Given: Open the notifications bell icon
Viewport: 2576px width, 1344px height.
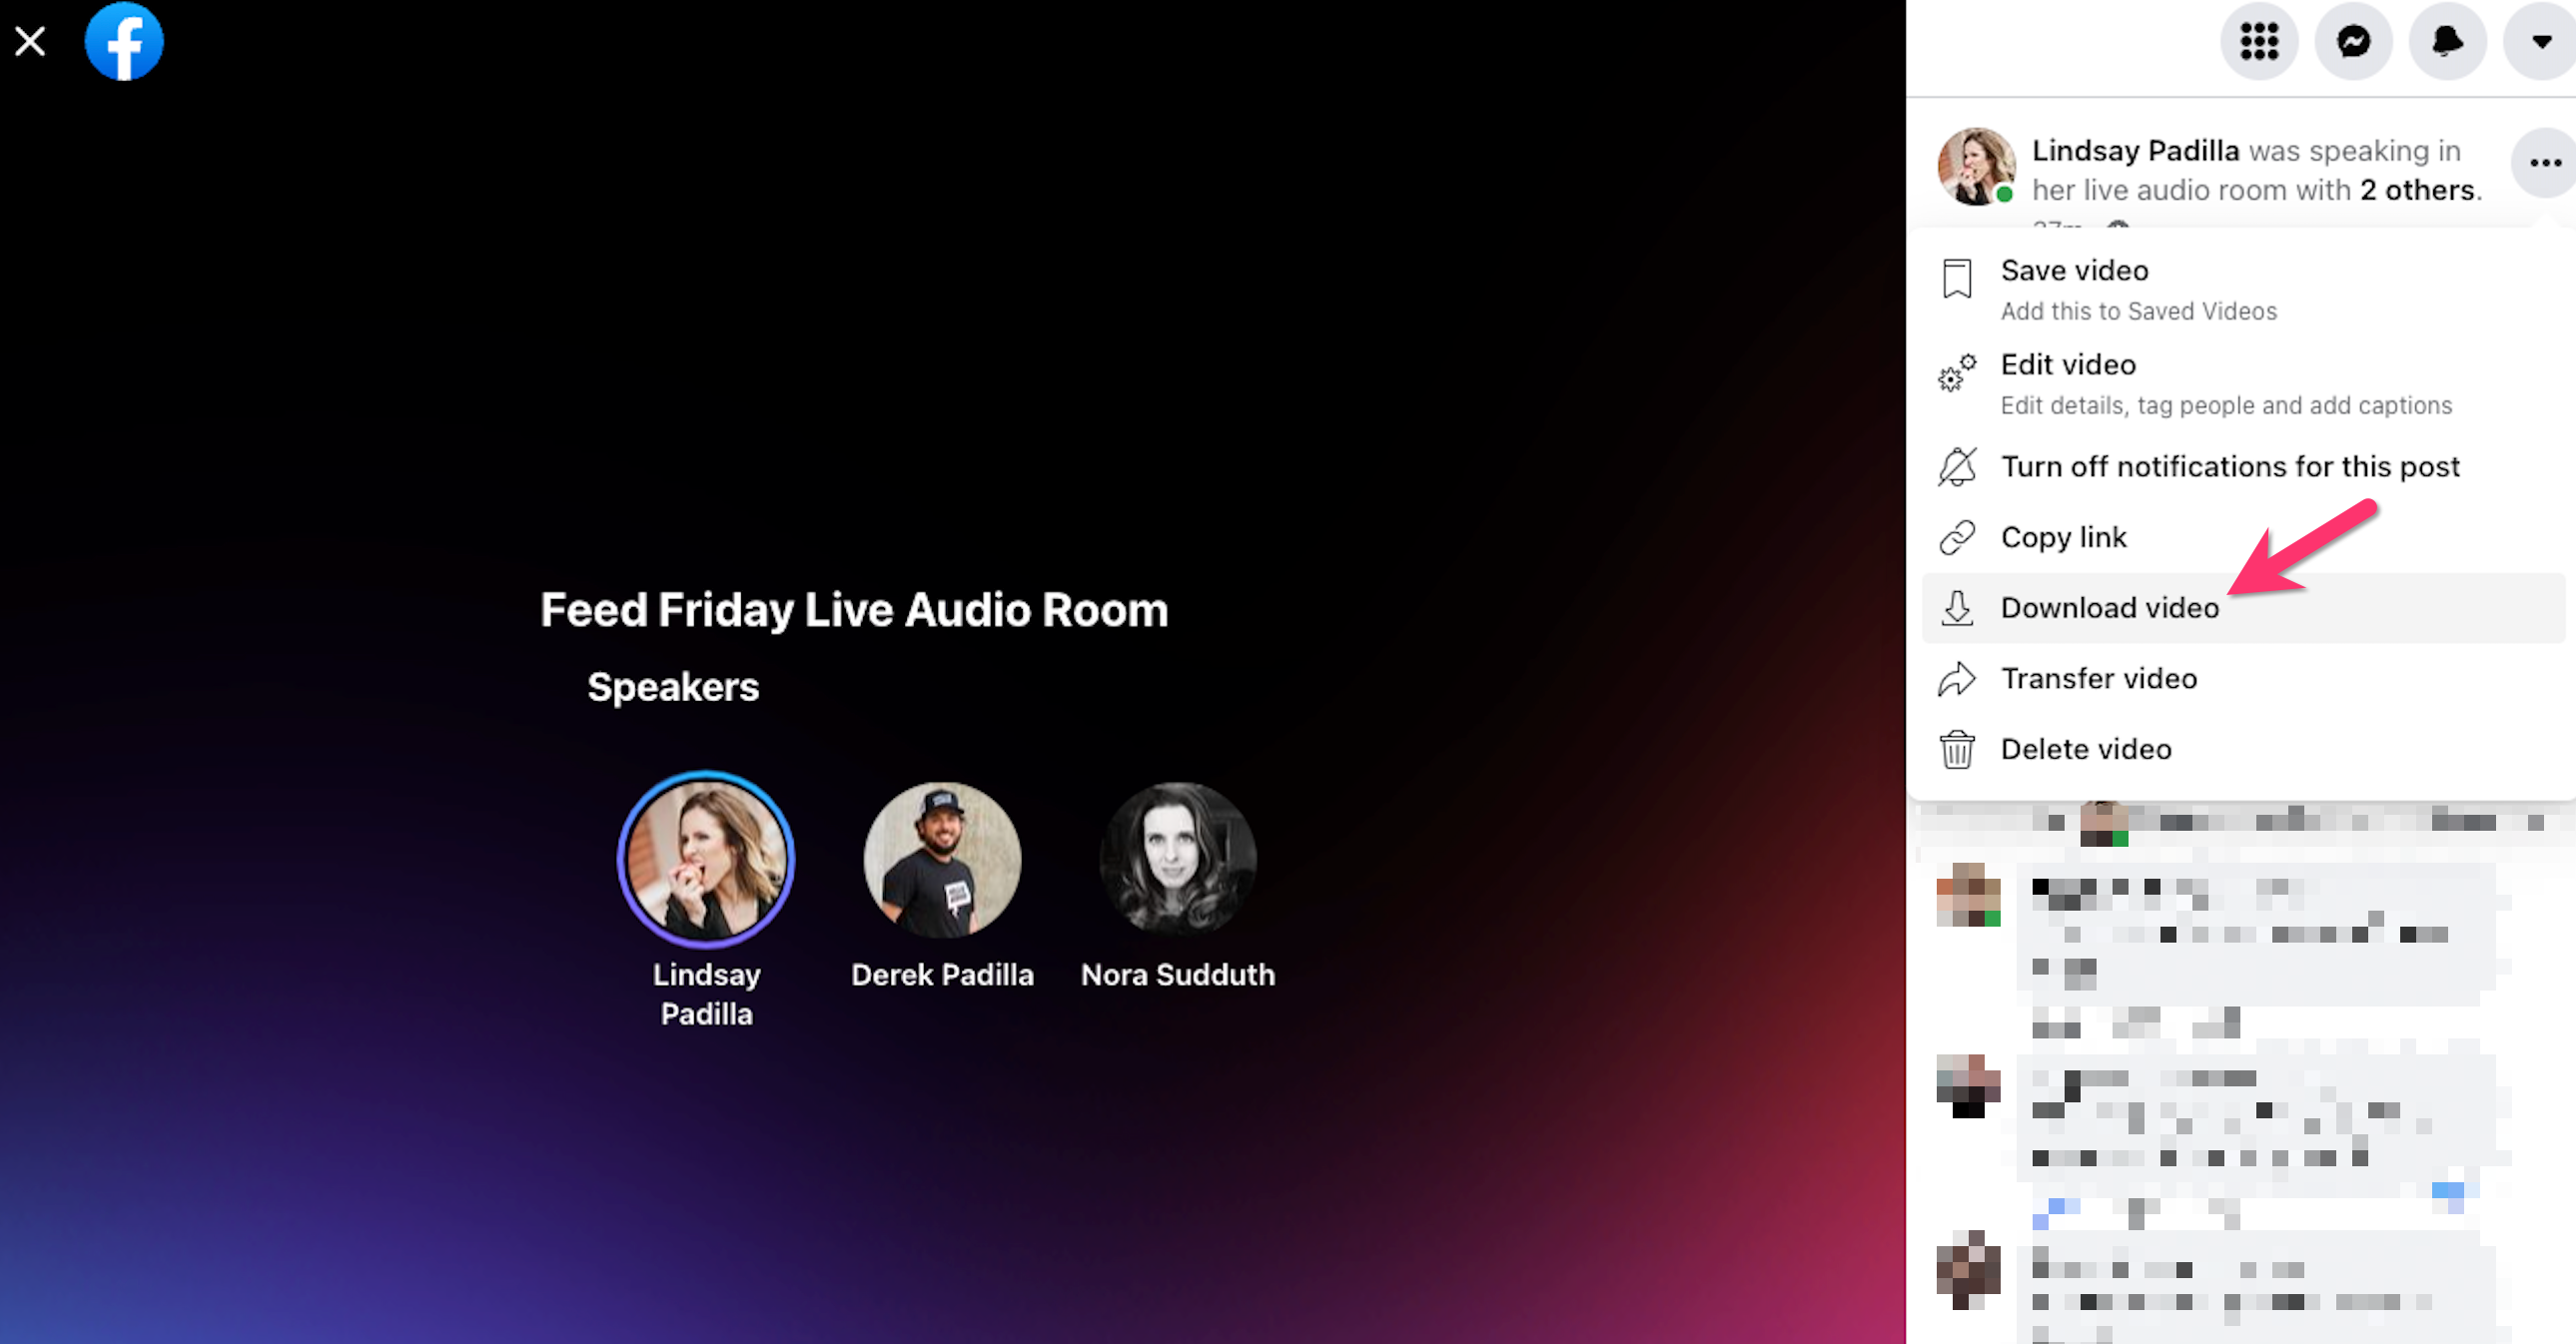Looking at the screenshot, I should pos(2447,41).
